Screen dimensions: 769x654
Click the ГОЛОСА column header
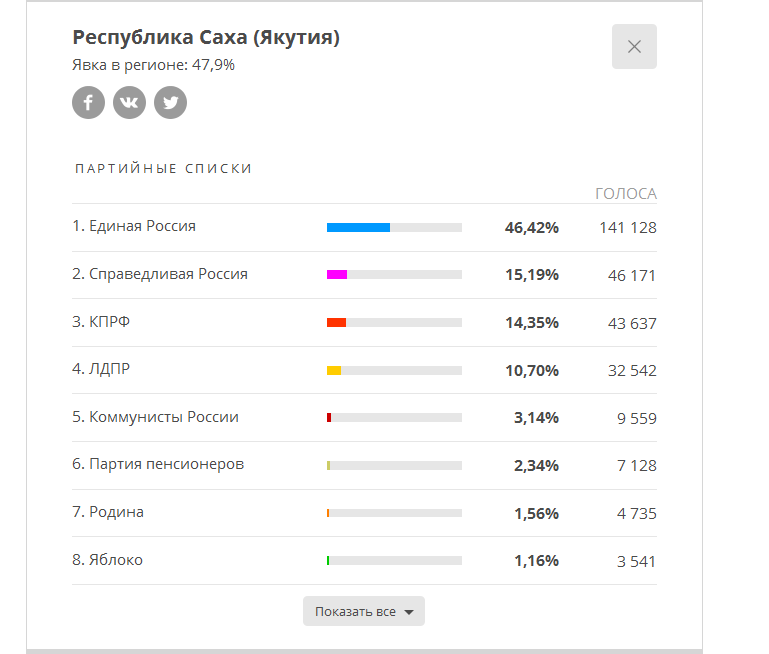626,194
